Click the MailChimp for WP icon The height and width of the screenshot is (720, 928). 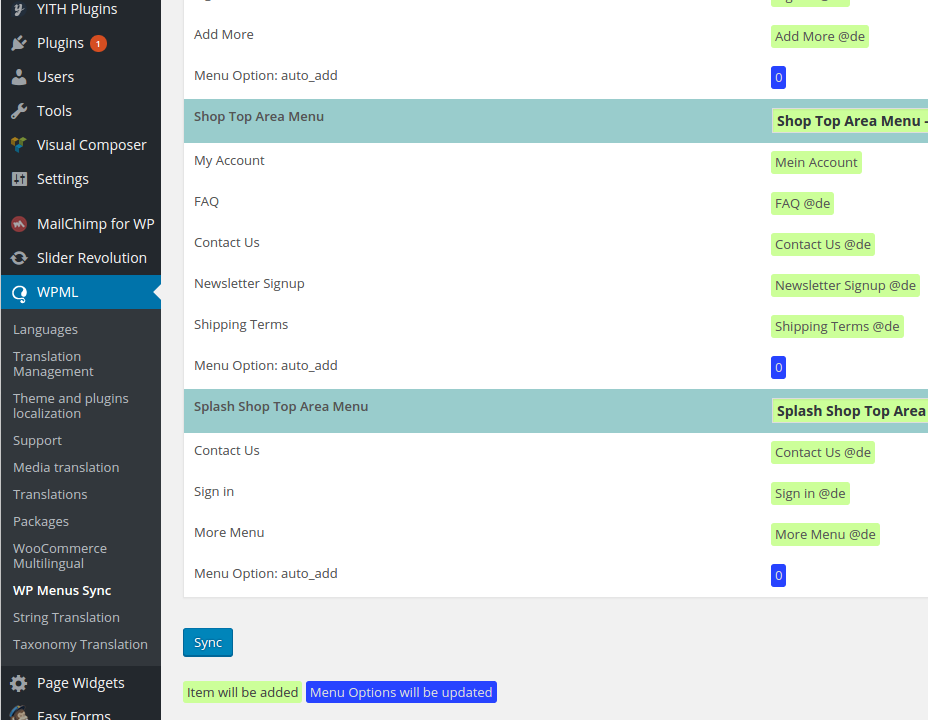19,224
